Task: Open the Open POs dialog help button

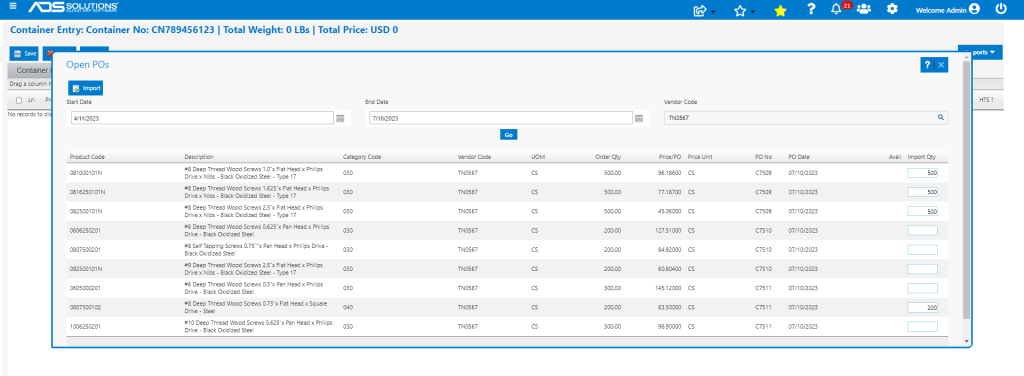Action: click(927, 65)
